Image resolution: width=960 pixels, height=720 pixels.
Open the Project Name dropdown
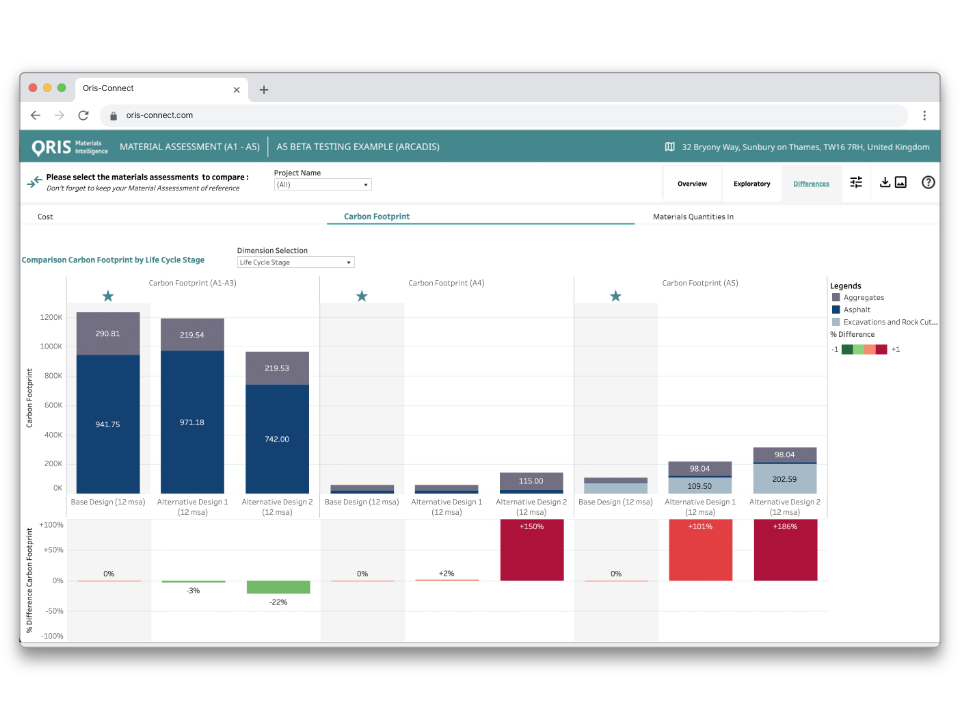322,185
